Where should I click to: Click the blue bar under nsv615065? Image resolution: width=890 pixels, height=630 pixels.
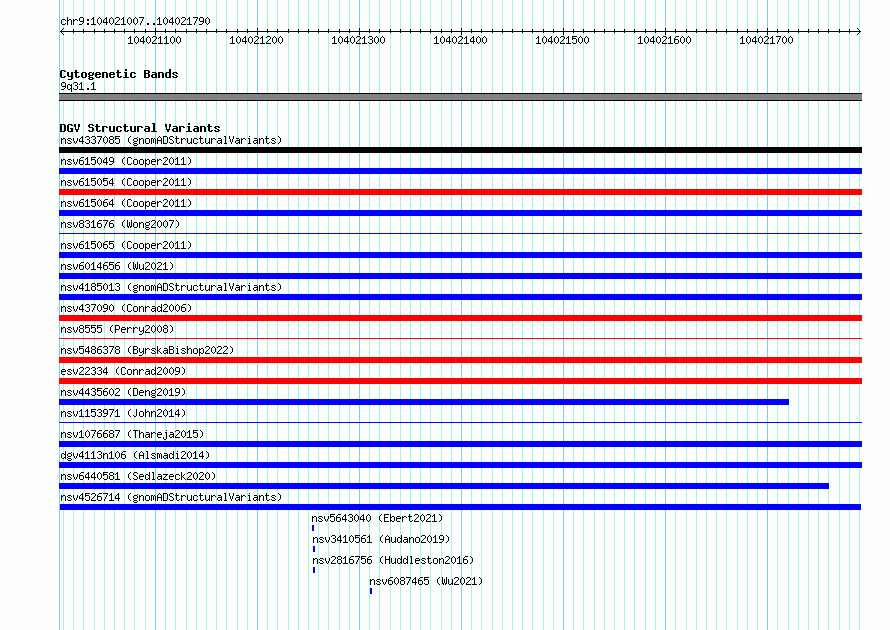(x=460, y=255)
